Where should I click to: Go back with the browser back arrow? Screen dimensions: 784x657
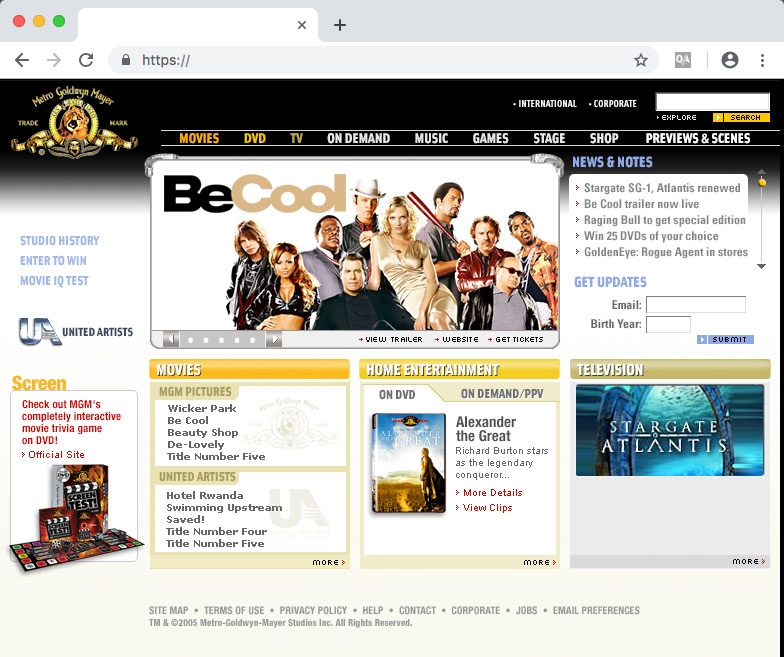click(x=22, y=60)
